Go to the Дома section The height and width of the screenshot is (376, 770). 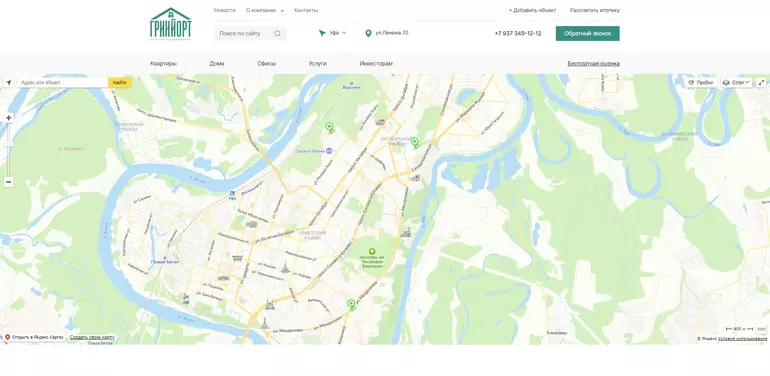coord(217,64)
